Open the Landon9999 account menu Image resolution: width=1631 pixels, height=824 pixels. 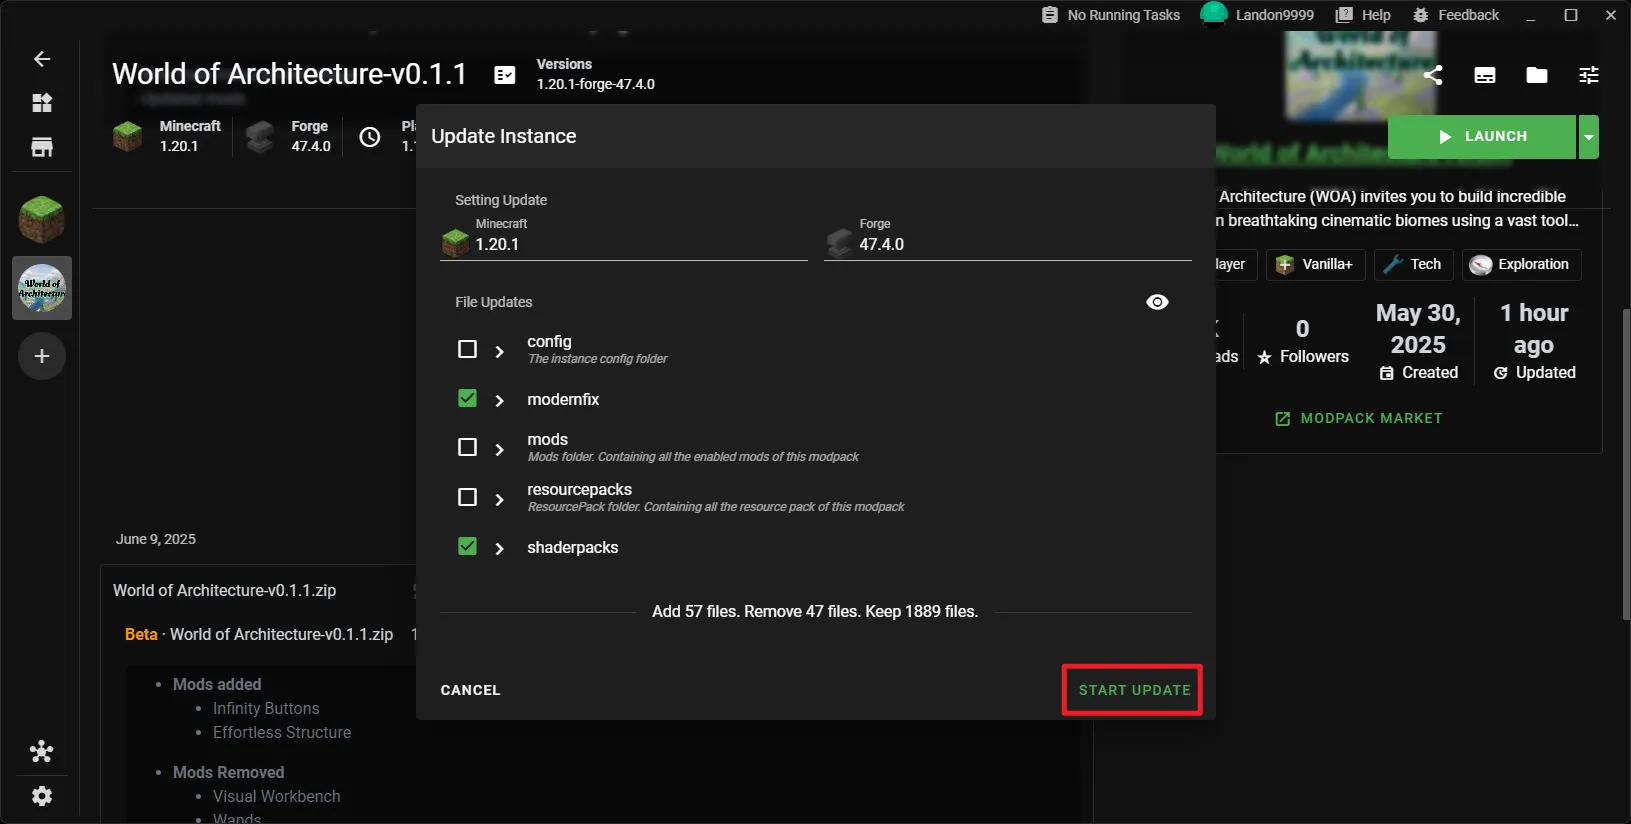click(x=1257, y=15)
